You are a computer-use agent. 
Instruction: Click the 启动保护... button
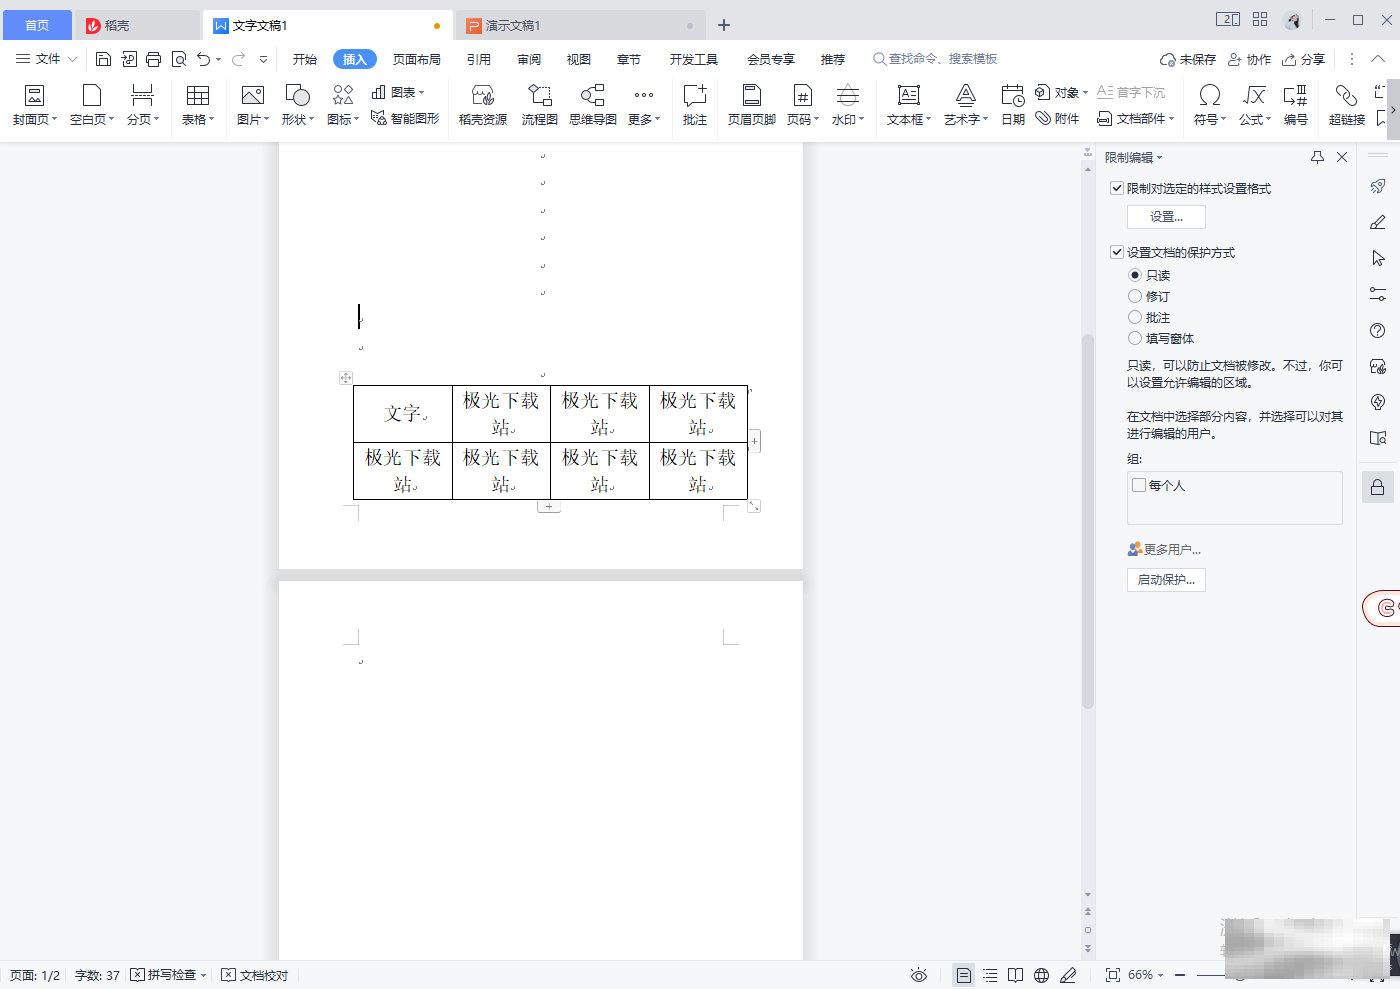point(1166,580)
